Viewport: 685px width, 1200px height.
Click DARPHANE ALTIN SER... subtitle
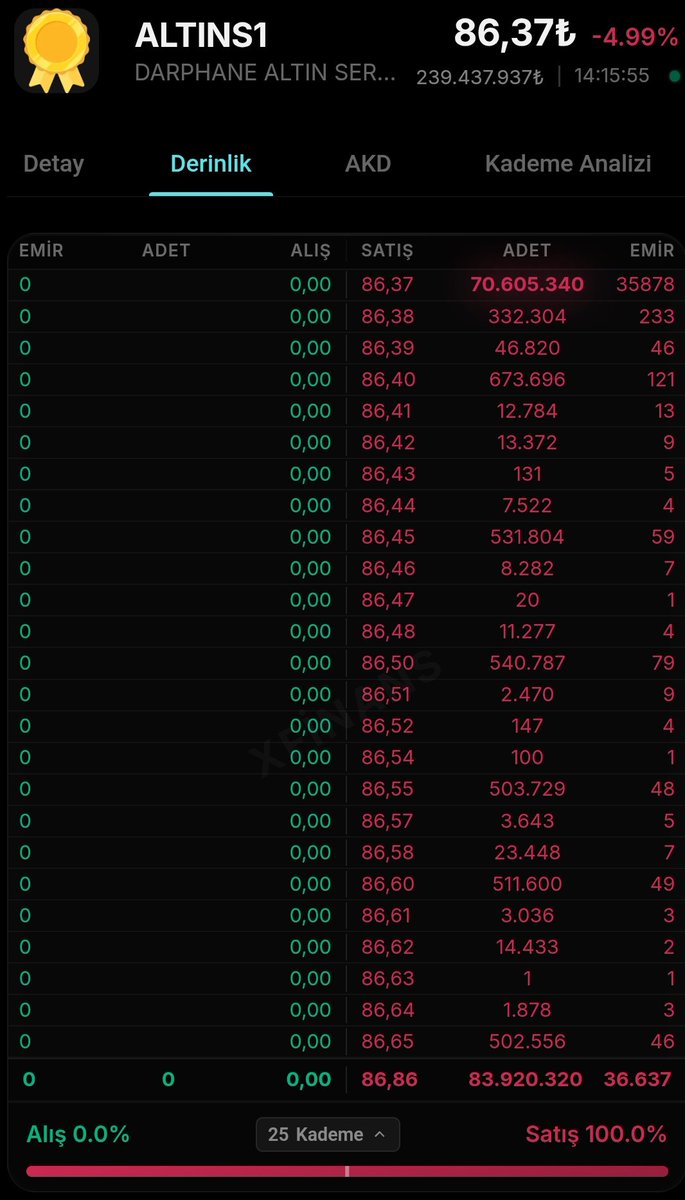[265, 74]
